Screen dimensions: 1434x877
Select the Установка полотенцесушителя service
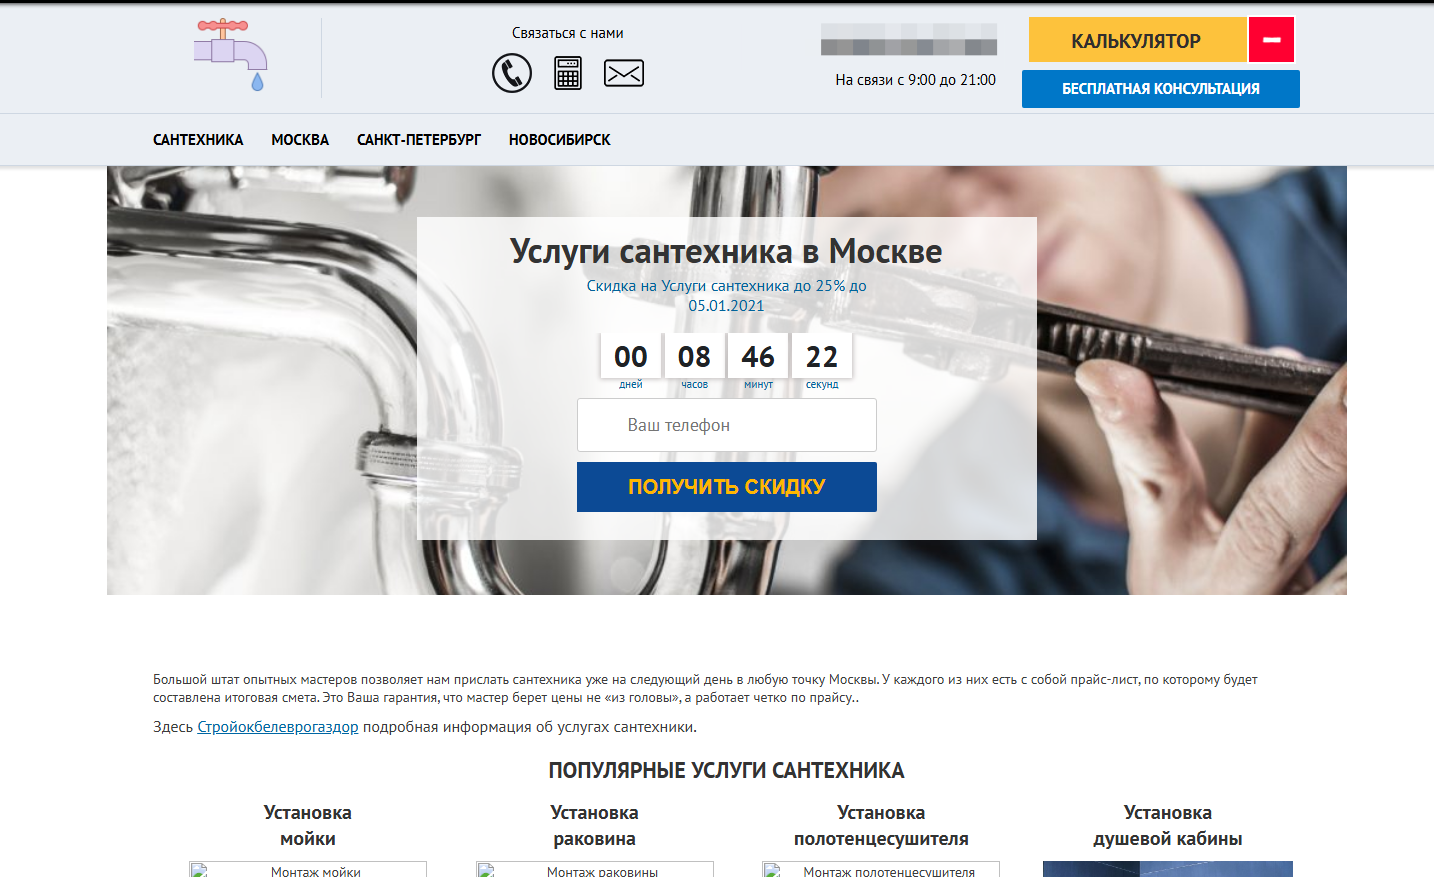[x=881, y=825]
